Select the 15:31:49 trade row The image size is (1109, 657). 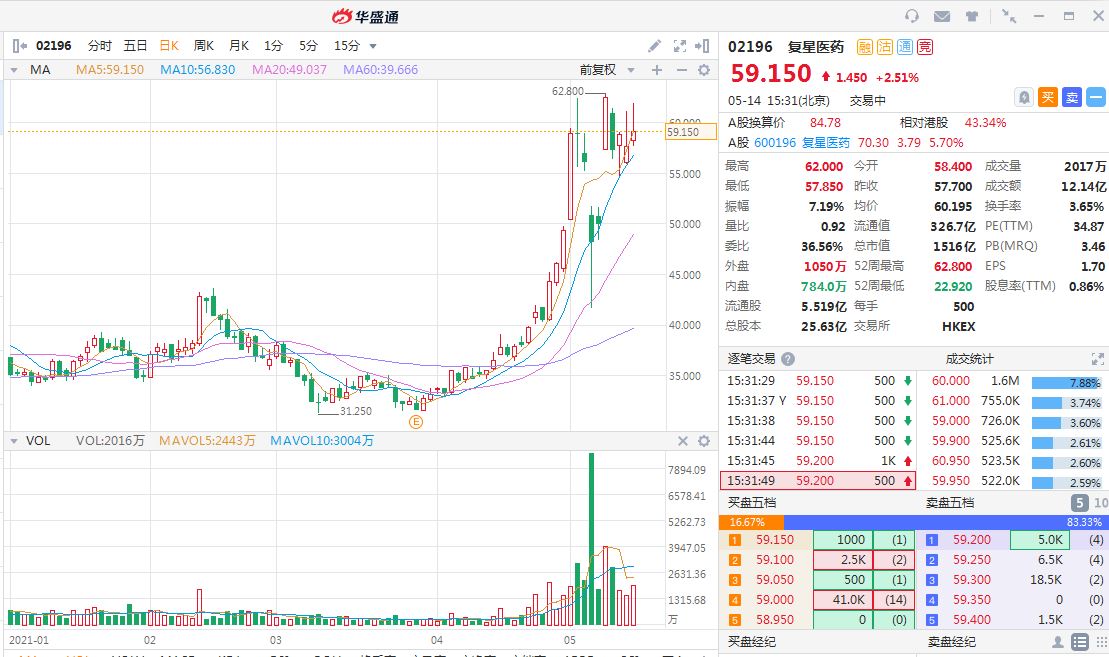tap(818, 481)
